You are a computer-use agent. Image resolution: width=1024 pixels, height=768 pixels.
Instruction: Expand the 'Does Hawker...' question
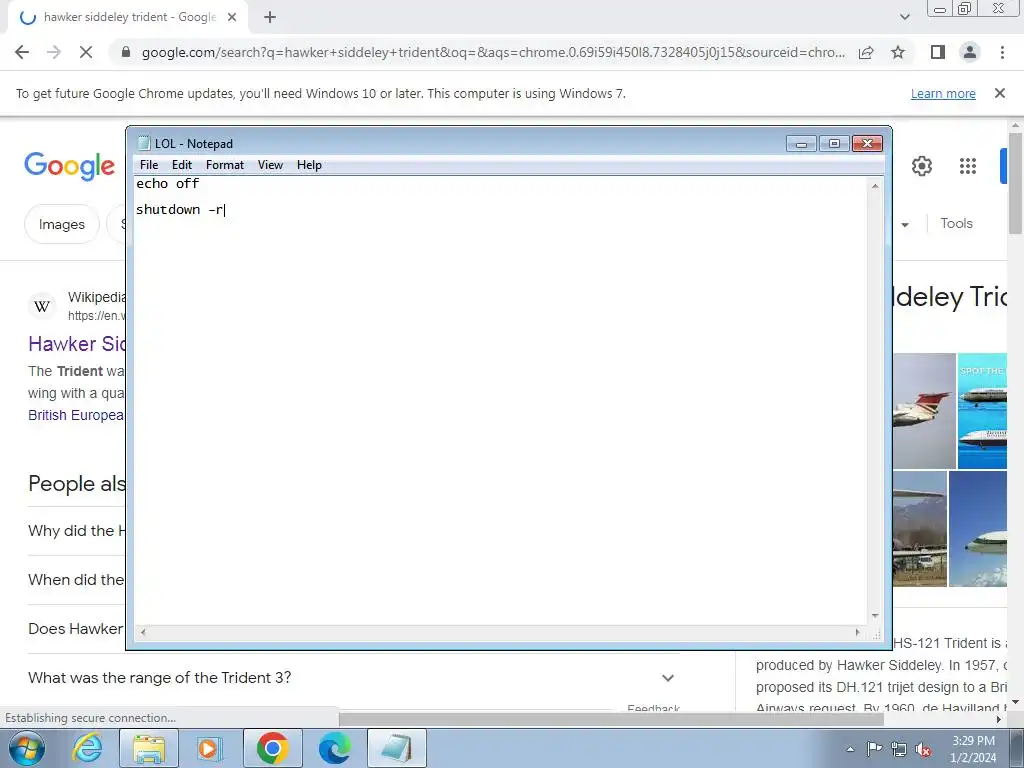[x=76, y=629]
